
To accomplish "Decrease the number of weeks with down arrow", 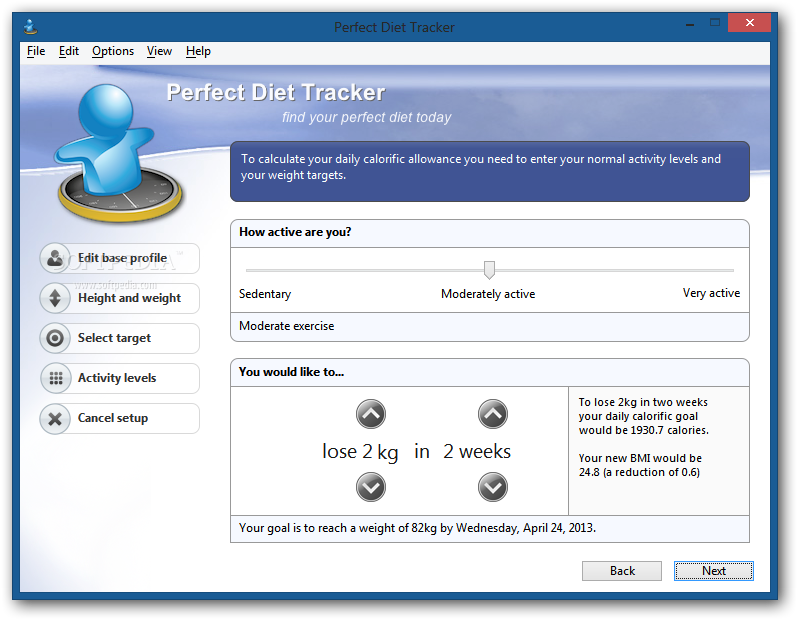I will [493, 487].
